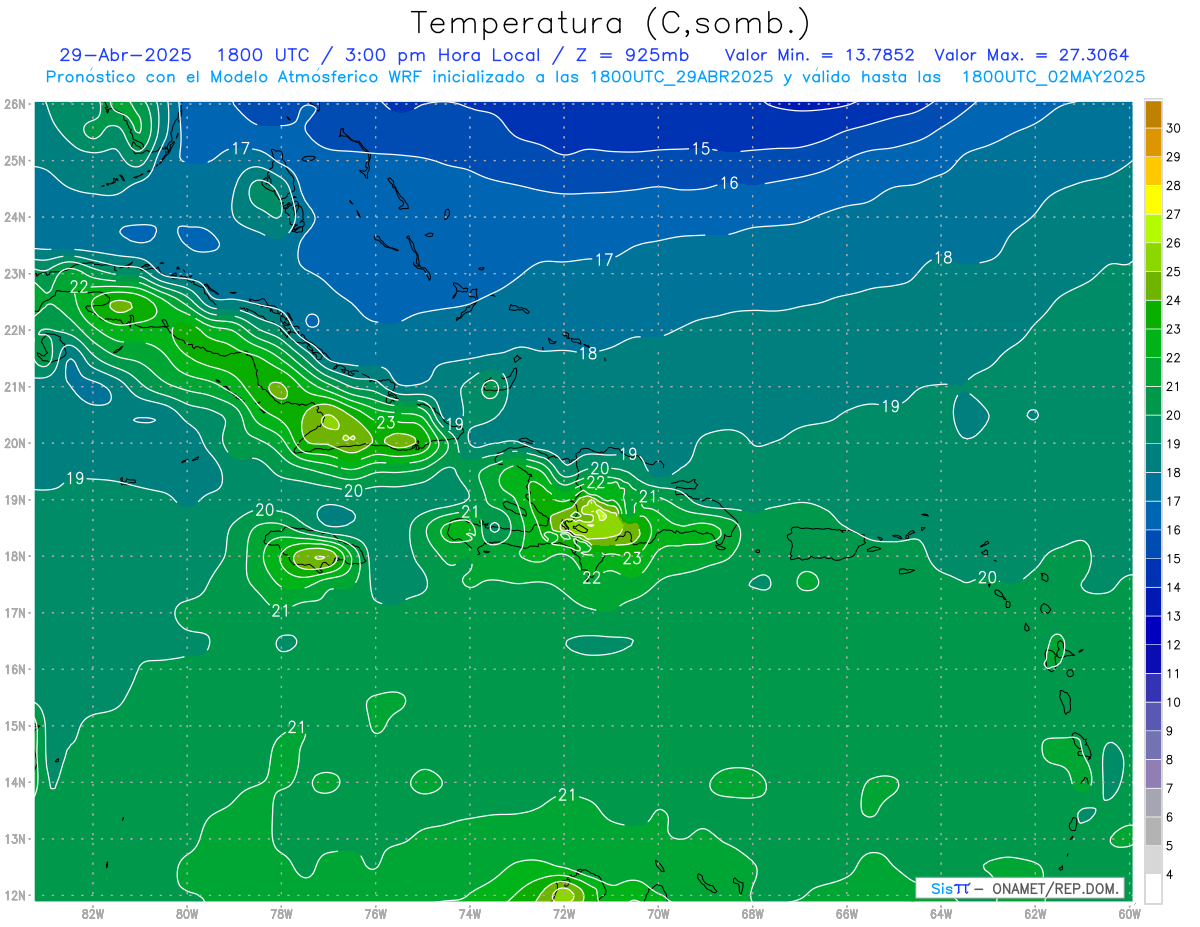
Task: Click the legend value '24'
Action: (1174, 300)
